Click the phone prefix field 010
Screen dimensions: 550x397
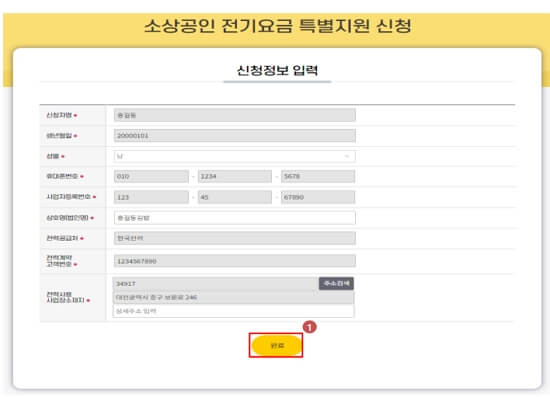point(151,176)
